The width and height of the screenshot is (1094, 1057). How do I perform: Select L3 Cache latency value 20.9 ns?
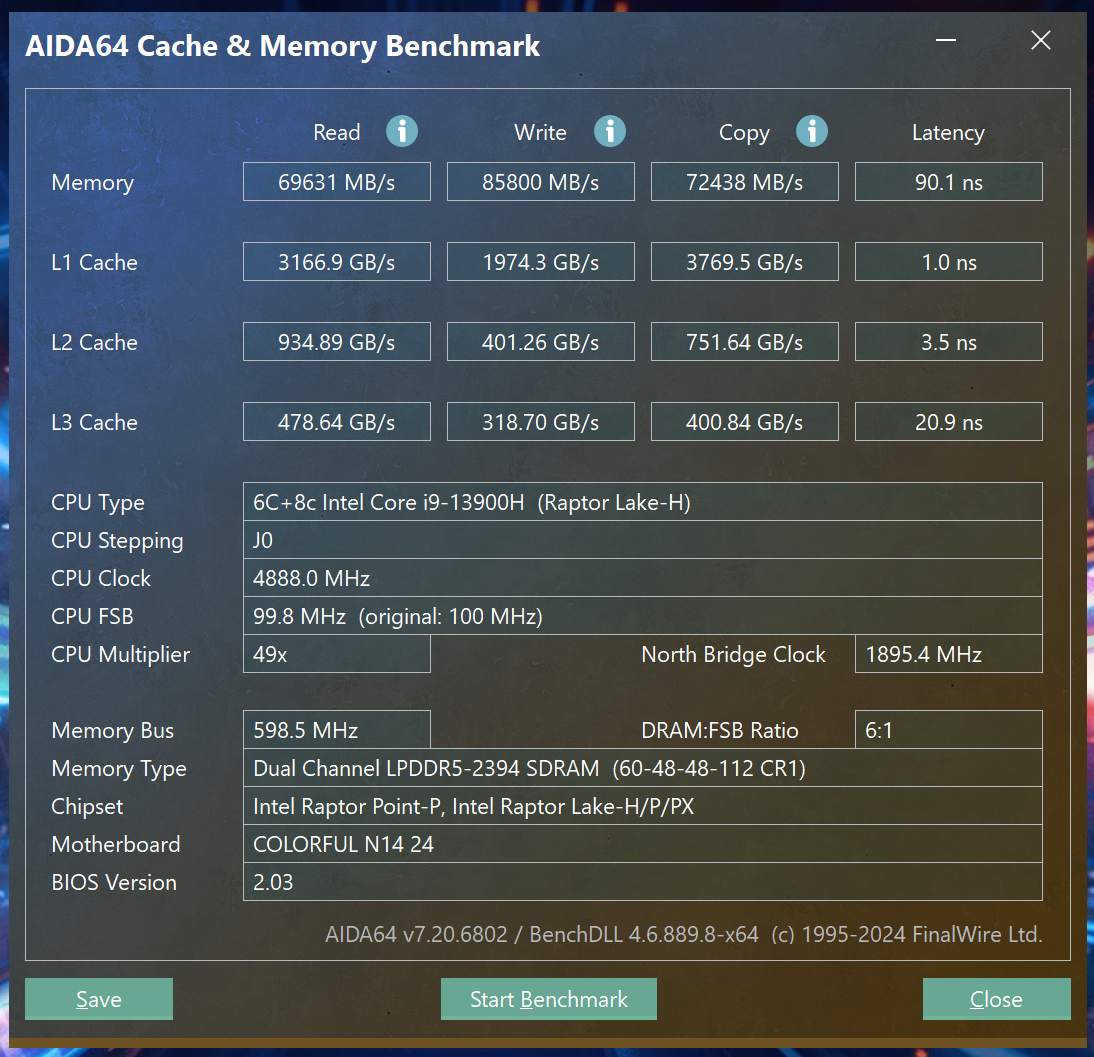coord(949,422)
